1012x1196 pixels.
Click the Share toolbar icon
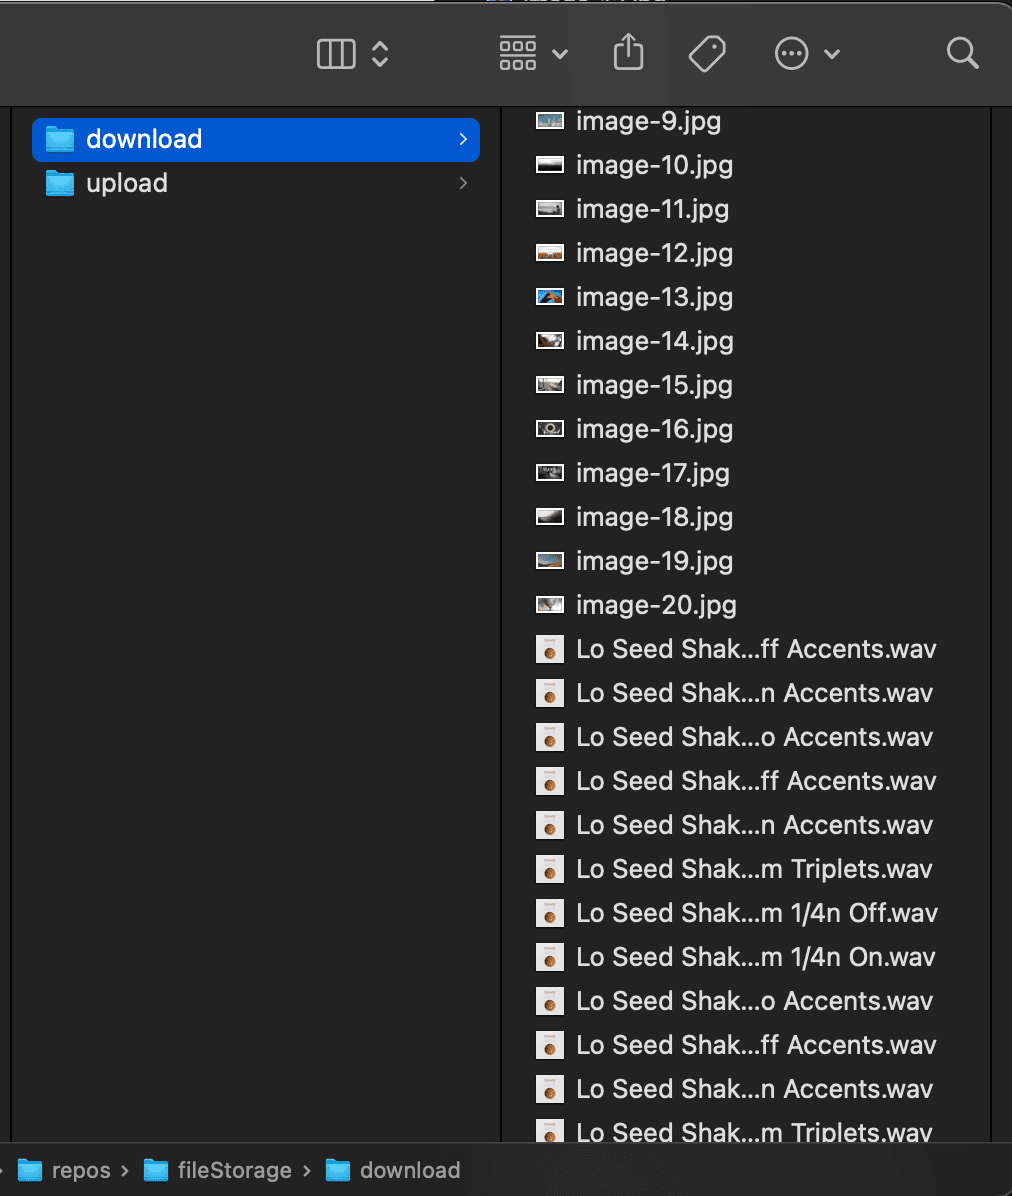pyautogui.click(x=628, y=52)
